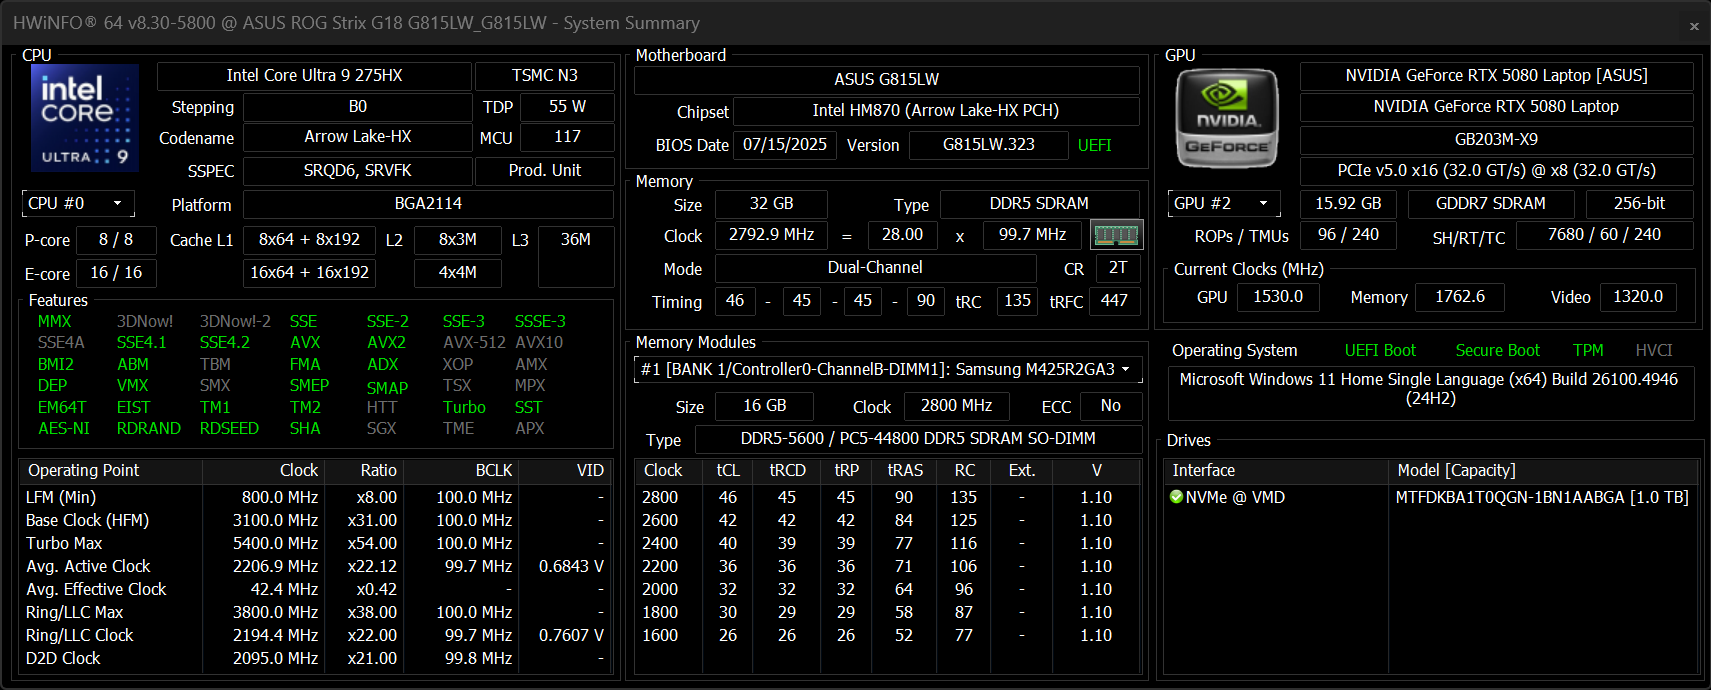
Task: Select the Stepping value B0
Action: pos(358,107)
